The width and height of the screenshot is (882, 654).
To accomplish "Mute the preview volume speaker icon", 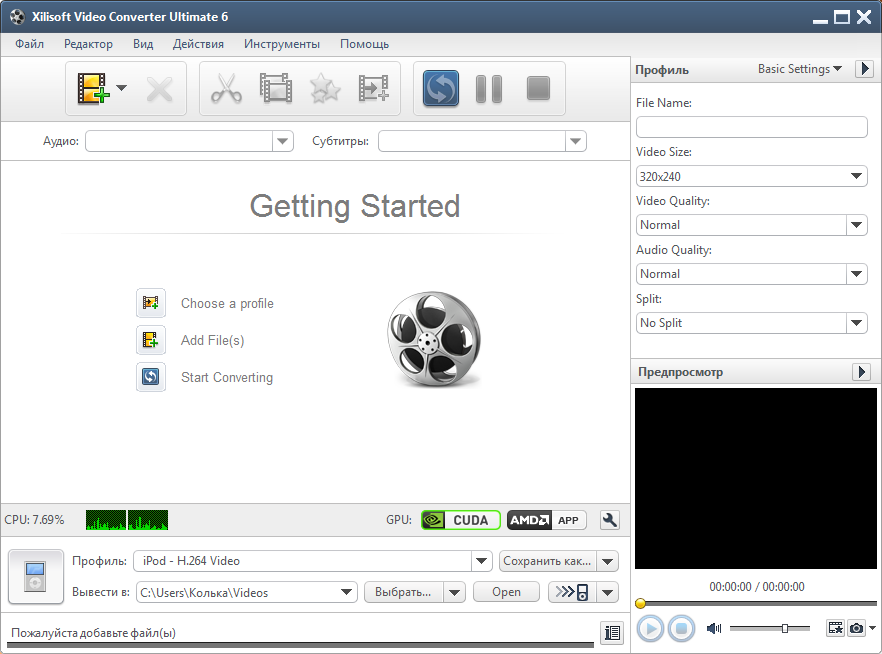I will click(x=714, y=628).
